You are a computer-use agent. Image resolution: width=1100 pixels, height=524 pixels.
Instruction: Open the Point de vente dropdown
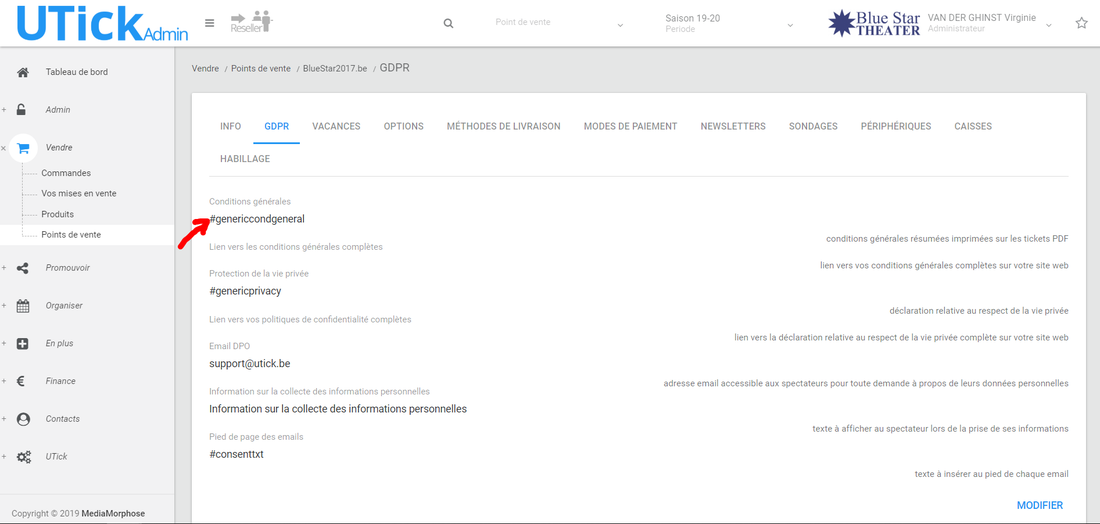559,23
